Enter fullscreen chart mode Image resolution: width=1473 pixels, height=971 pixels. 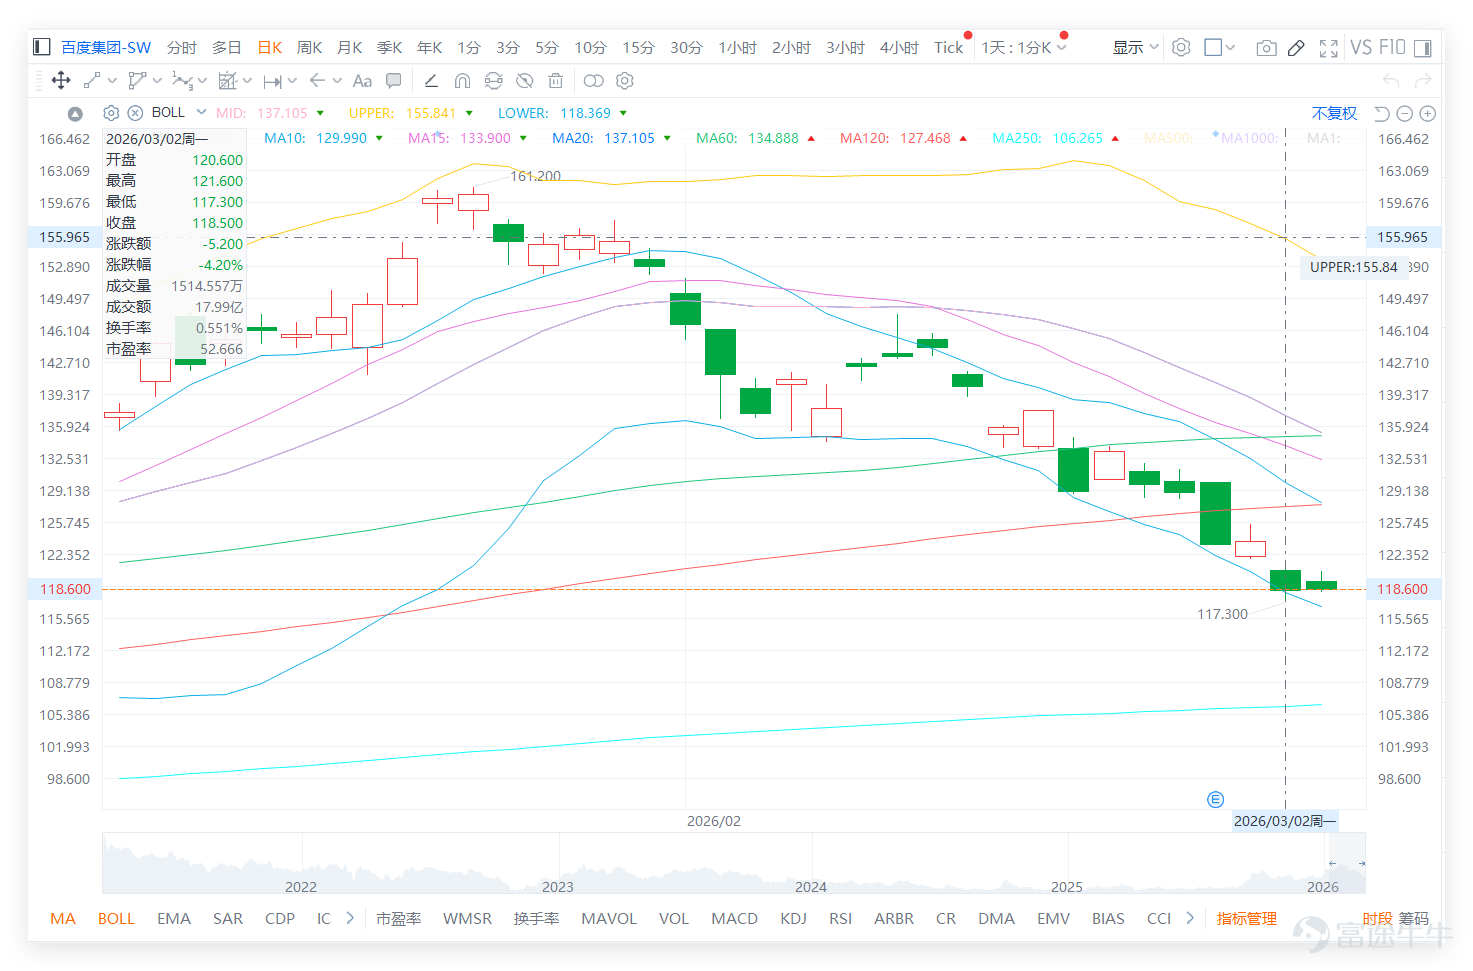click(1329, 47)
